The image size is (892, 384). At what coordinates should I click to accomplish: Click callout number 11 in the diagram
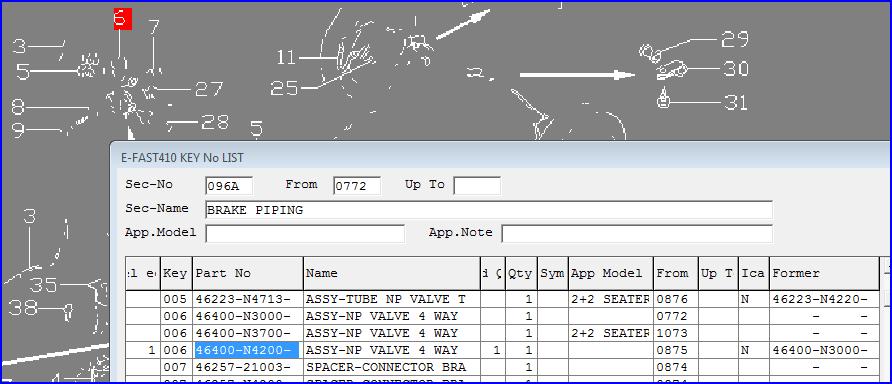(x=287, y=57)
